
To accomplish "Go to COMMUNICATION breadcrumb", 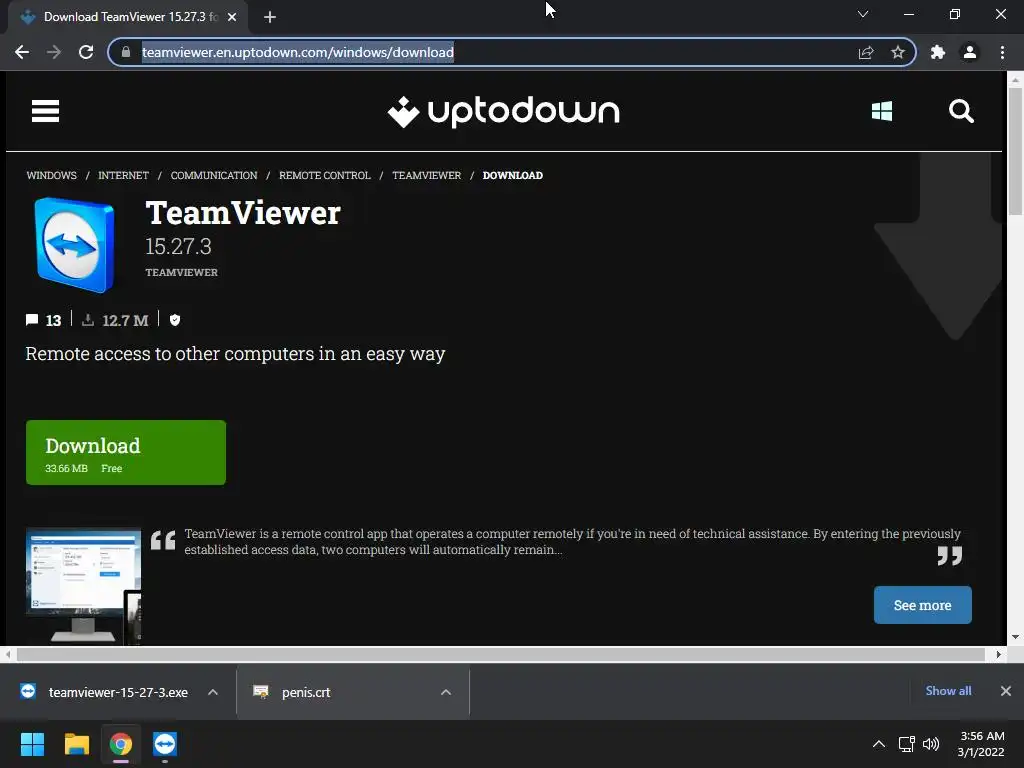I will [214, 175].
